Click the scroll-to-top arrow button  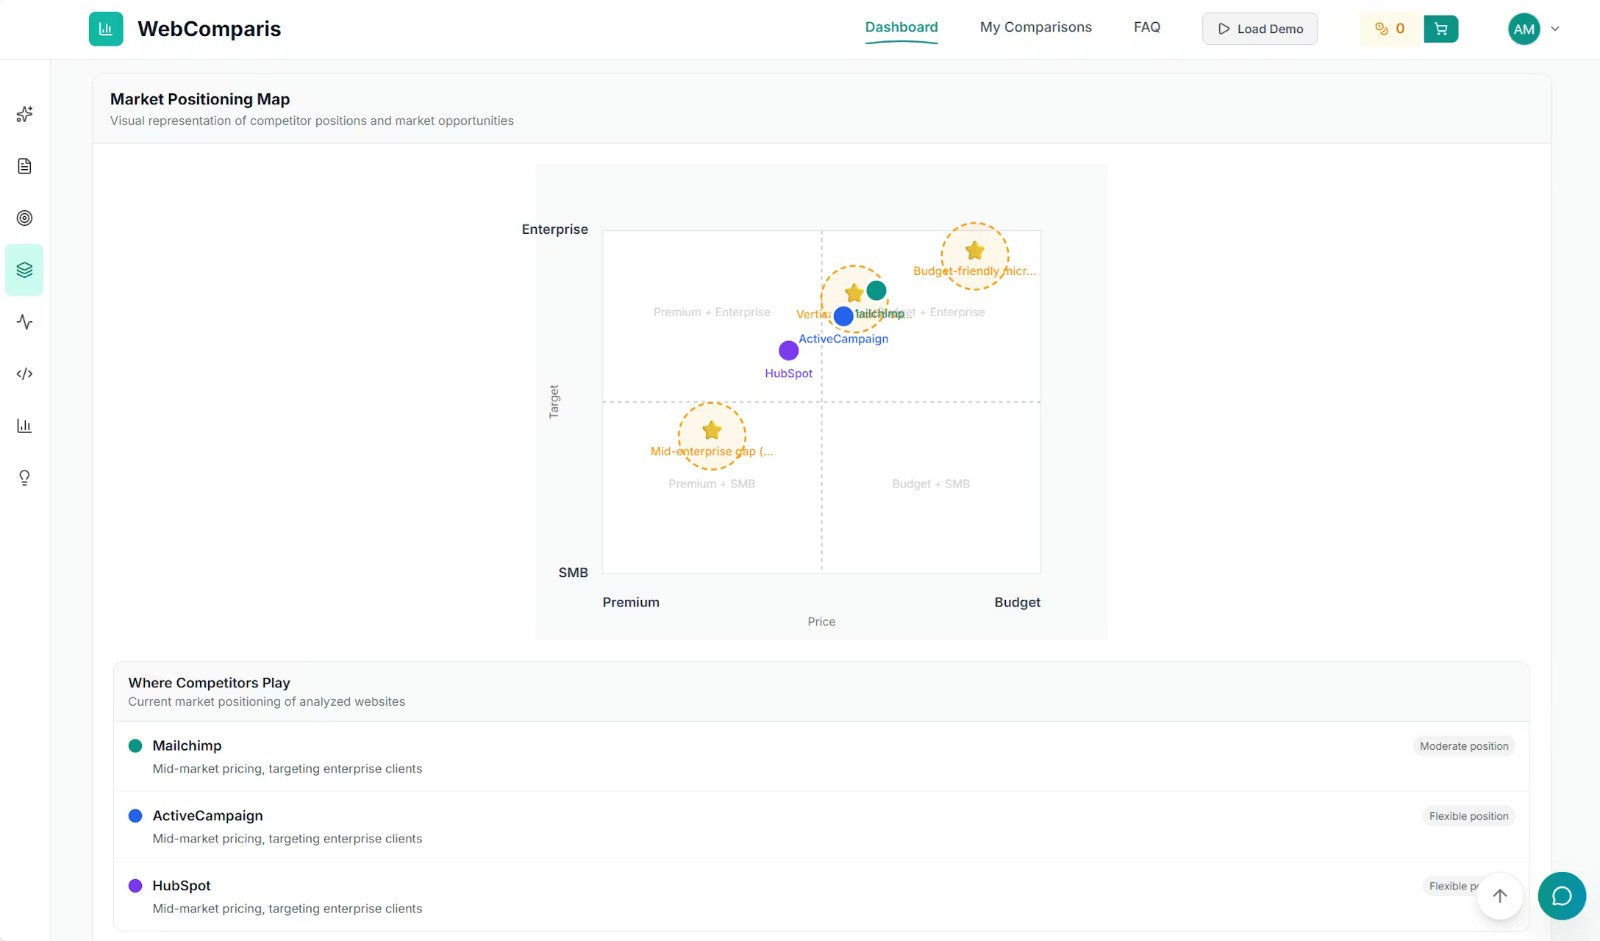click(x=1499, y=896)
